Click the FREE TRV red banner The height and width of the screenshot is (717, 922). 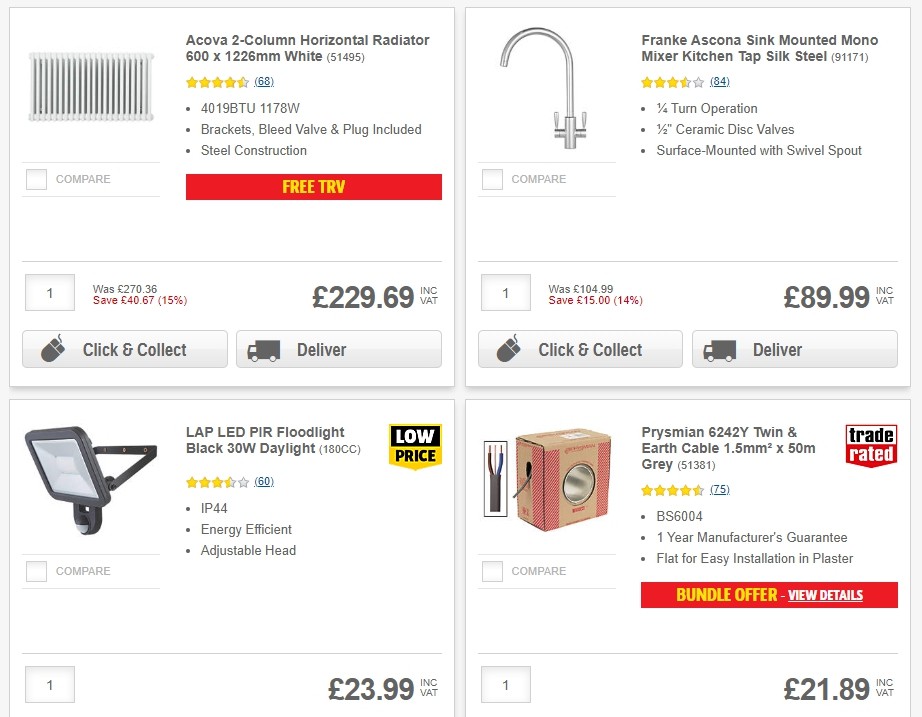pos(313,187)
